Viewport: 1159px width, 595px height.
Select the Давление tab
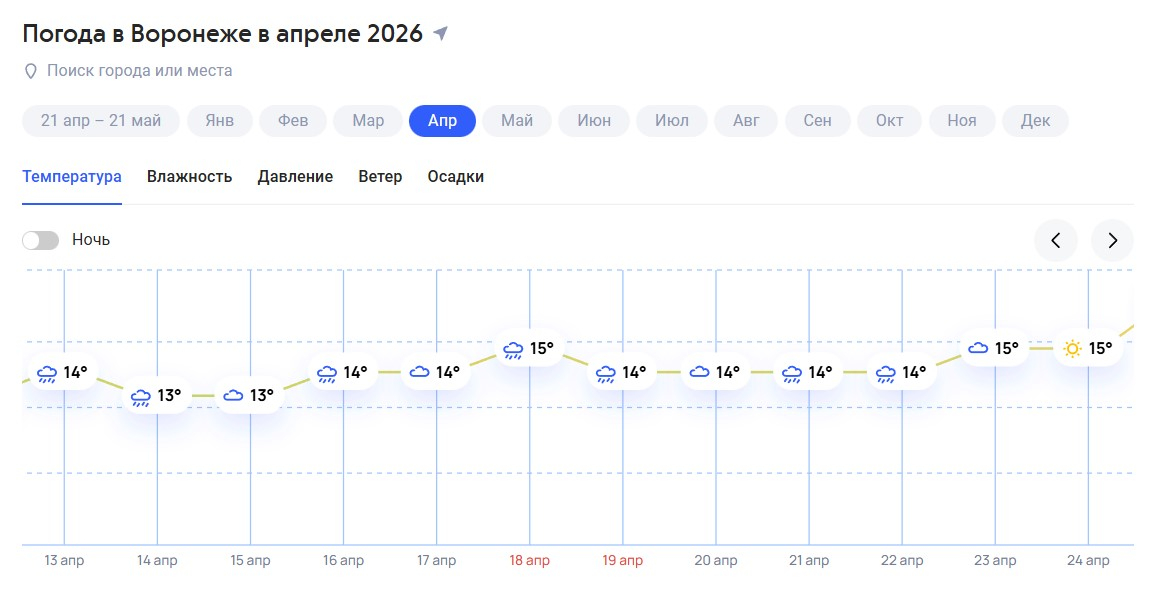pos(295,177)
